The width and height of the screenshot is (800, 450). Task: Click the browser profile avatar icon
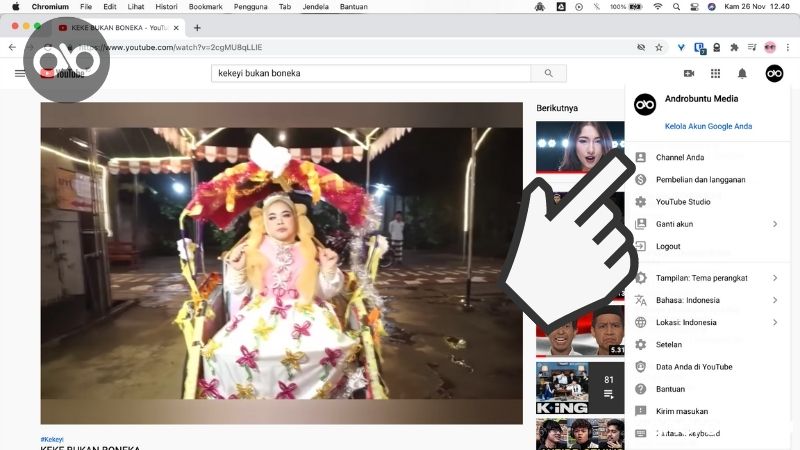pyautogui.click(x=770, y=47)
